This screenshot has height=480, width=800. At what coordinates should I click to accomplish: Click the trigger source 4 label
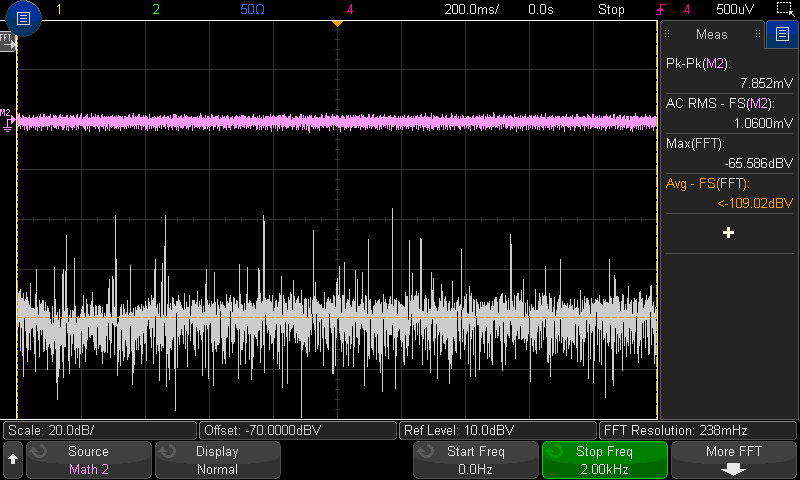pos(687,9)
